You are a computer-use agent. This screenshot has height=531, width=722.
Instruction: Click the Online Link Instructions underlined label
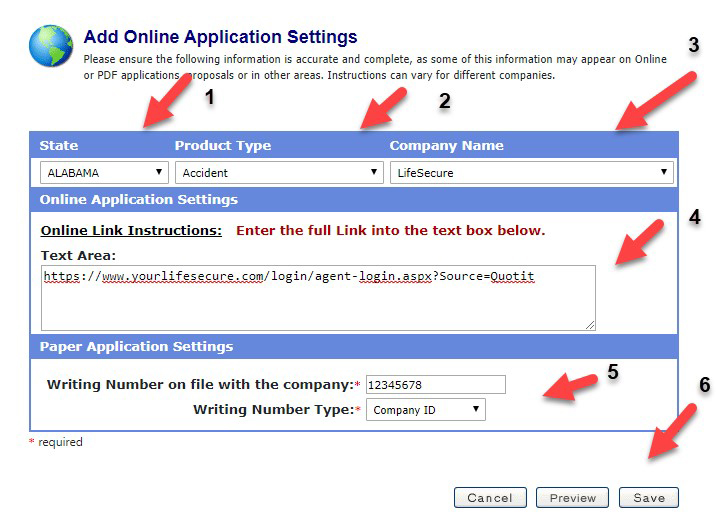click(x=131, y=231)
